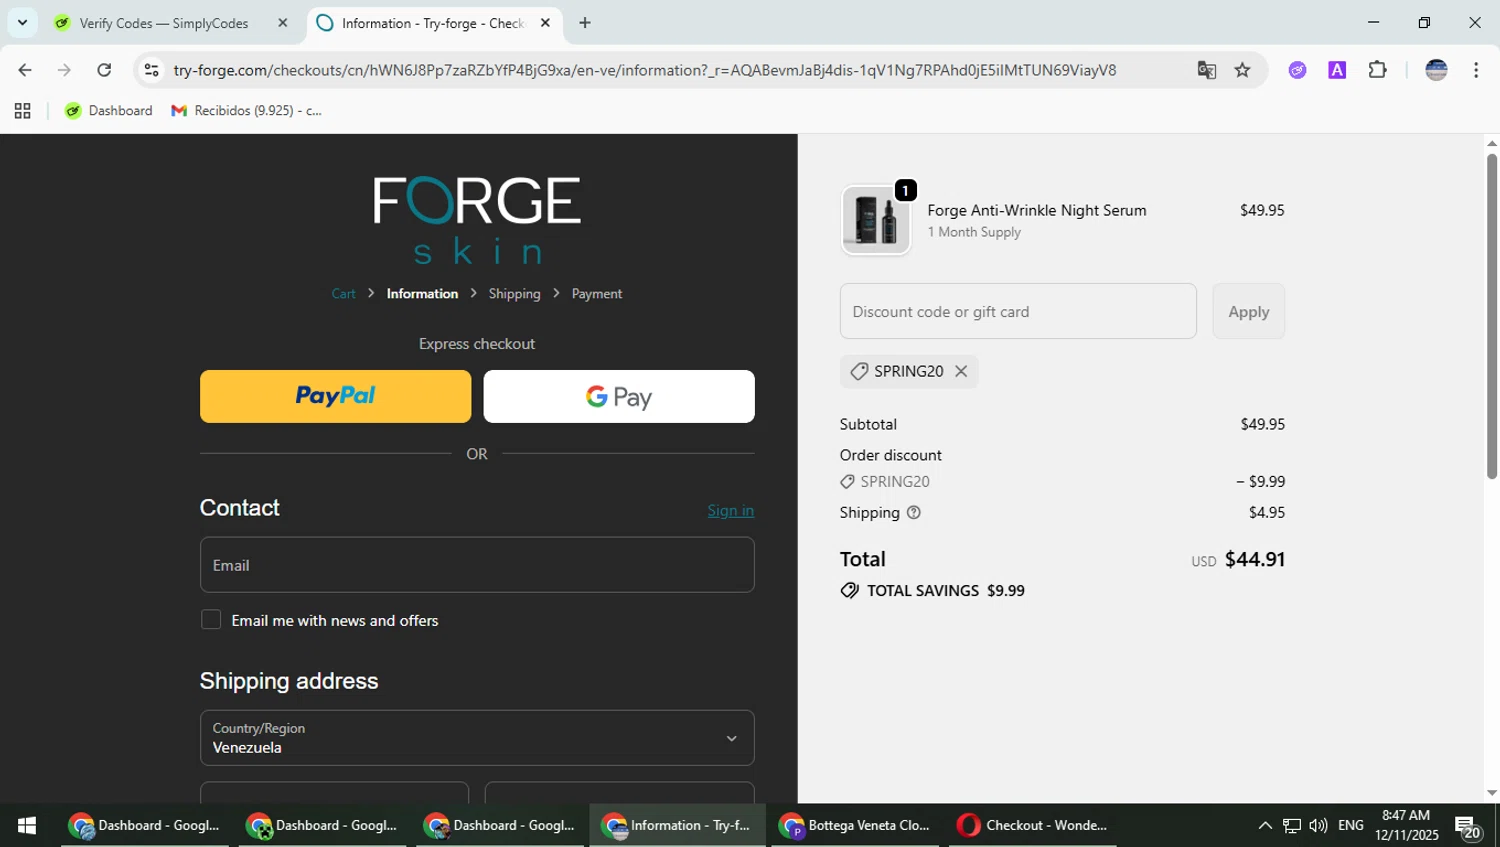Focus the Email input field
Screen dimensions: 1500x847
tap(477, 565)
